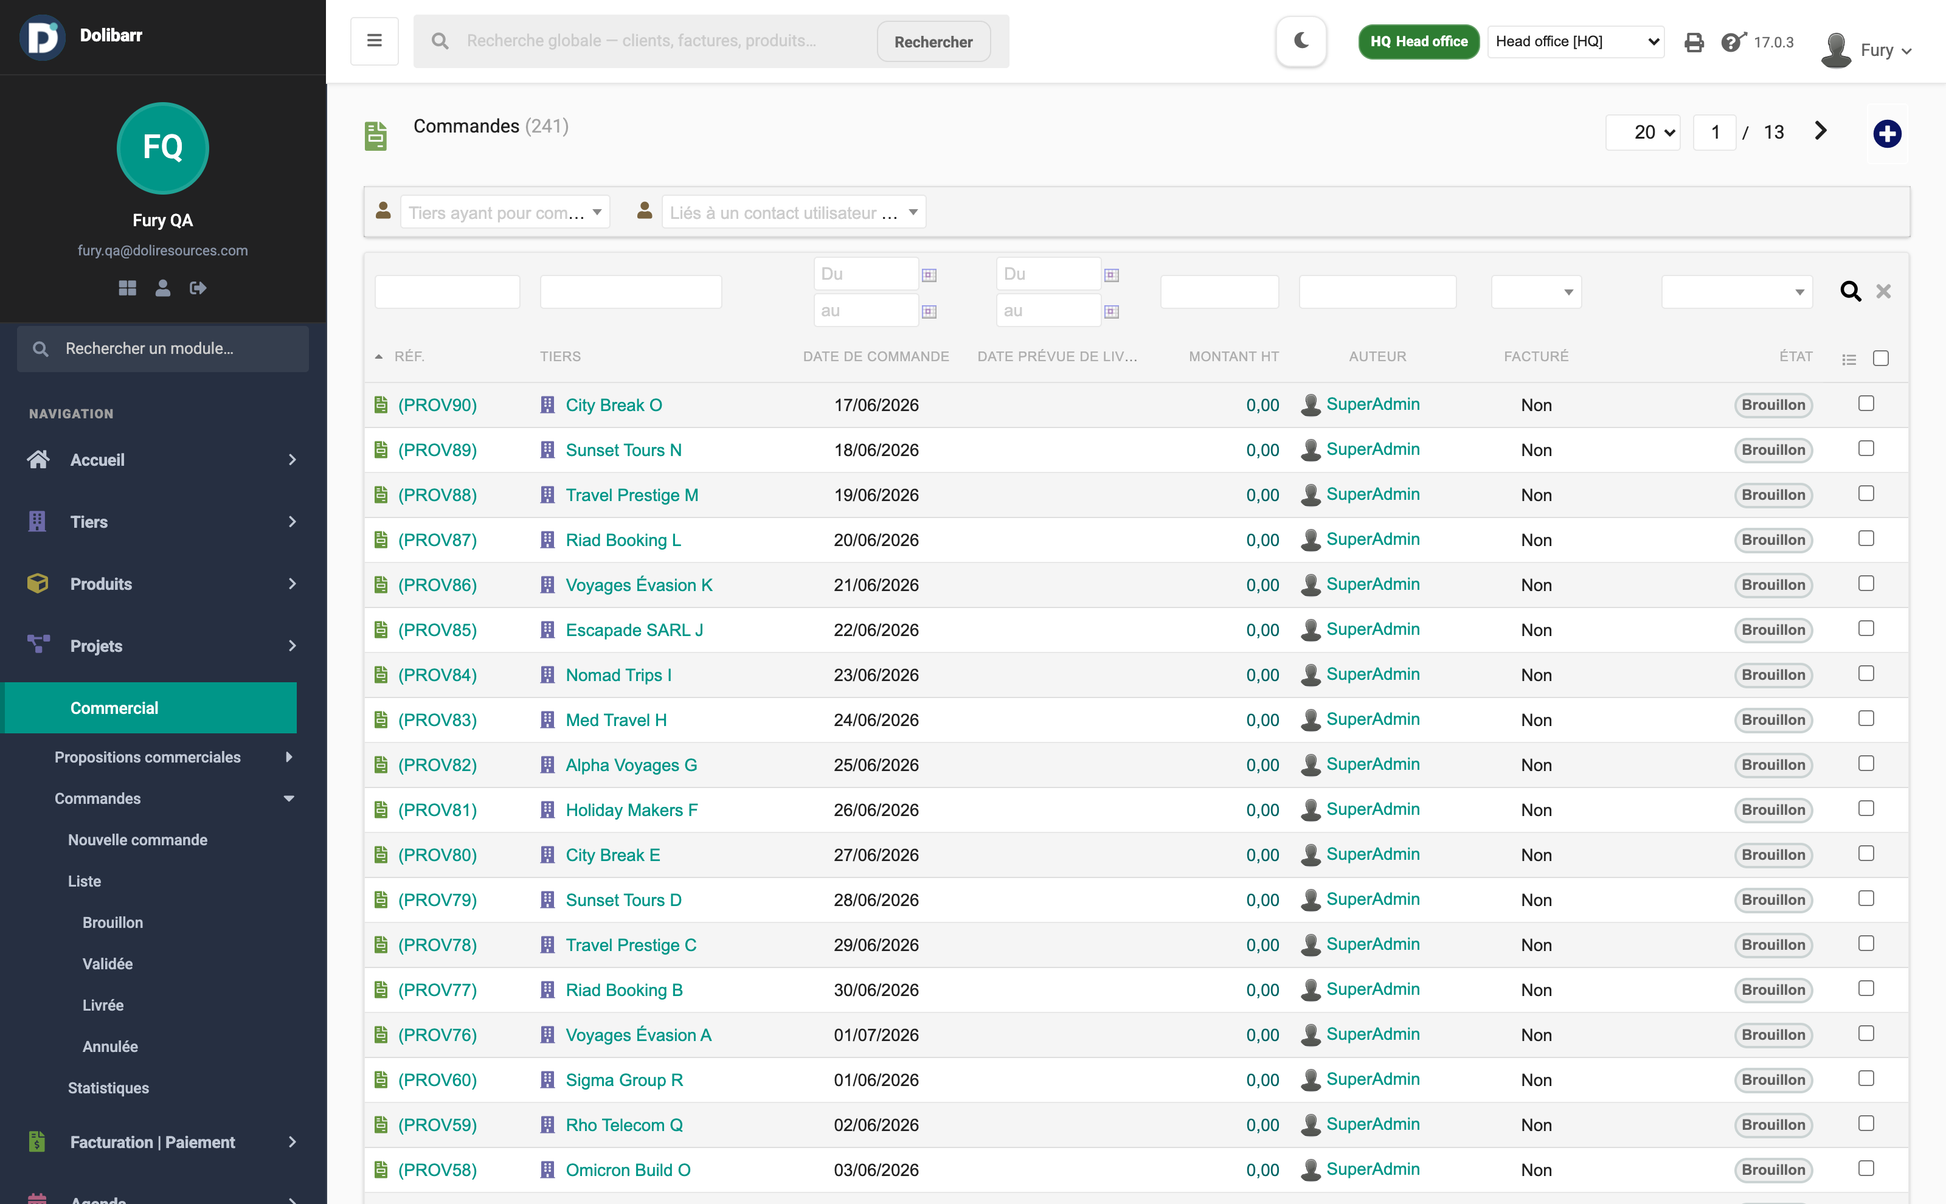The width and height of the screenshot is (1946, 1204).
Task: Click the HQ Head office badge
Action: click(x=1418, y=41)
